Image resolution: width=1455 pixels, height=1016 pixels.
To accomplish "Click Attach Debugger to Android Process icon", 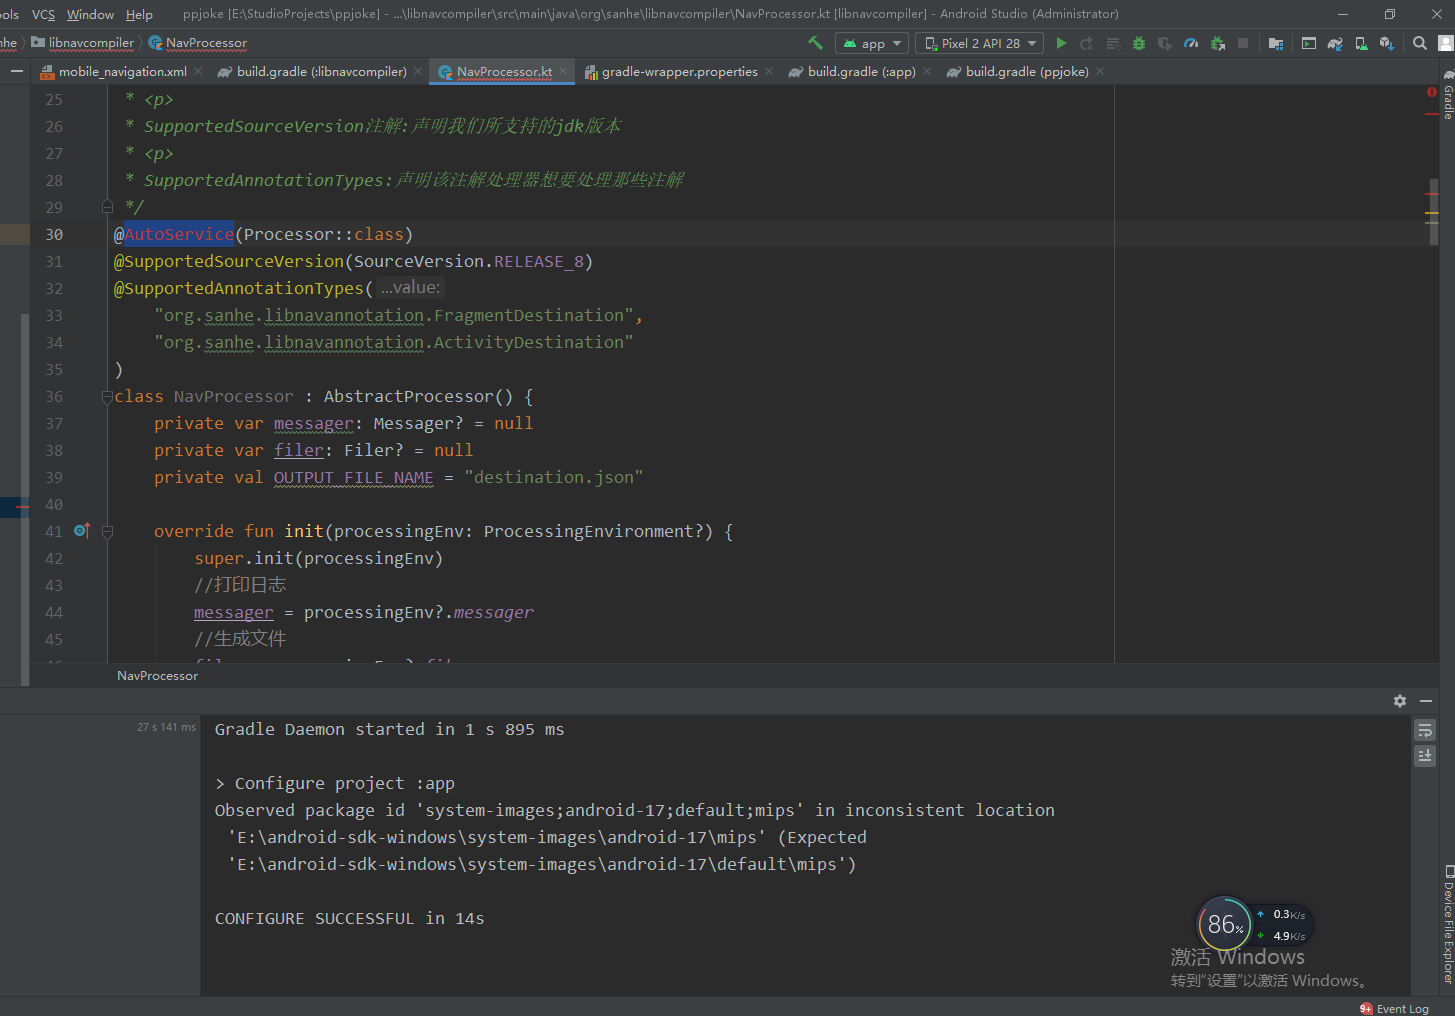I will [x=1217, y=43].
